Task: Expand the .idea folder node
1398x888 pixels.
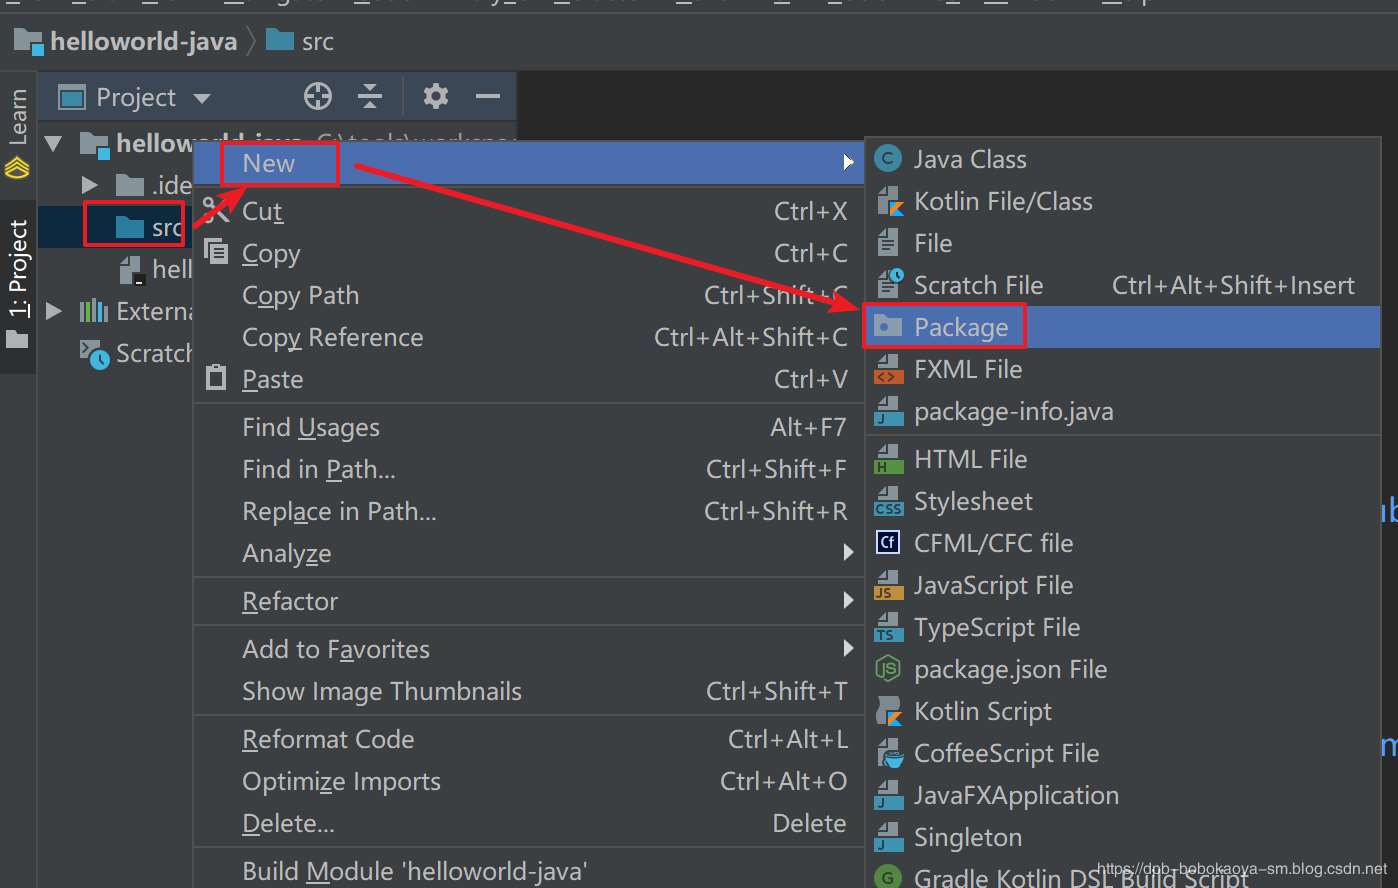Action: (89, 185)
